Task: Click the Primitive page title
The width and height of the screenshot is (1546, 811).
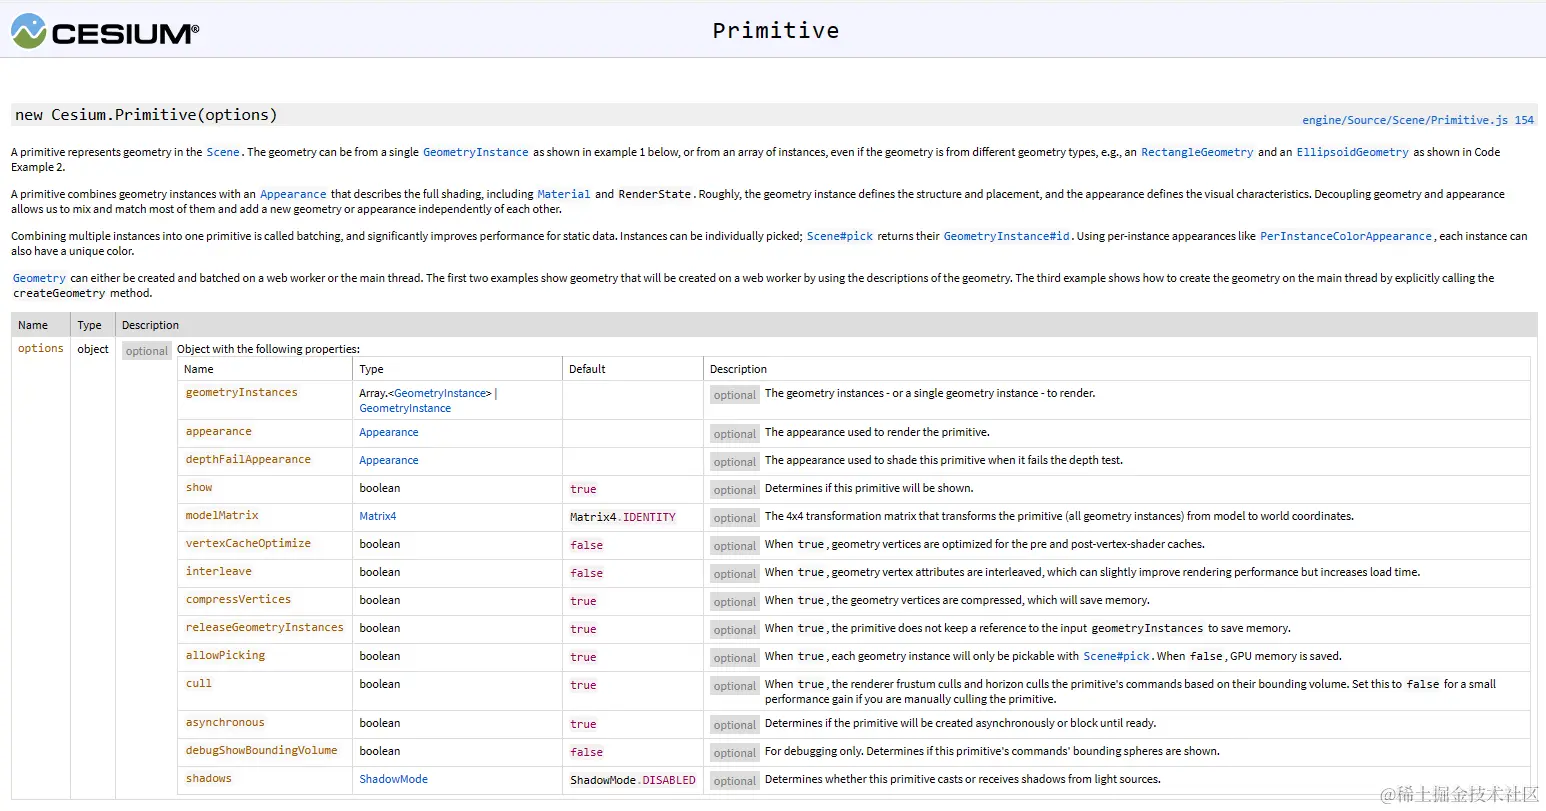Action: point(776,31)
